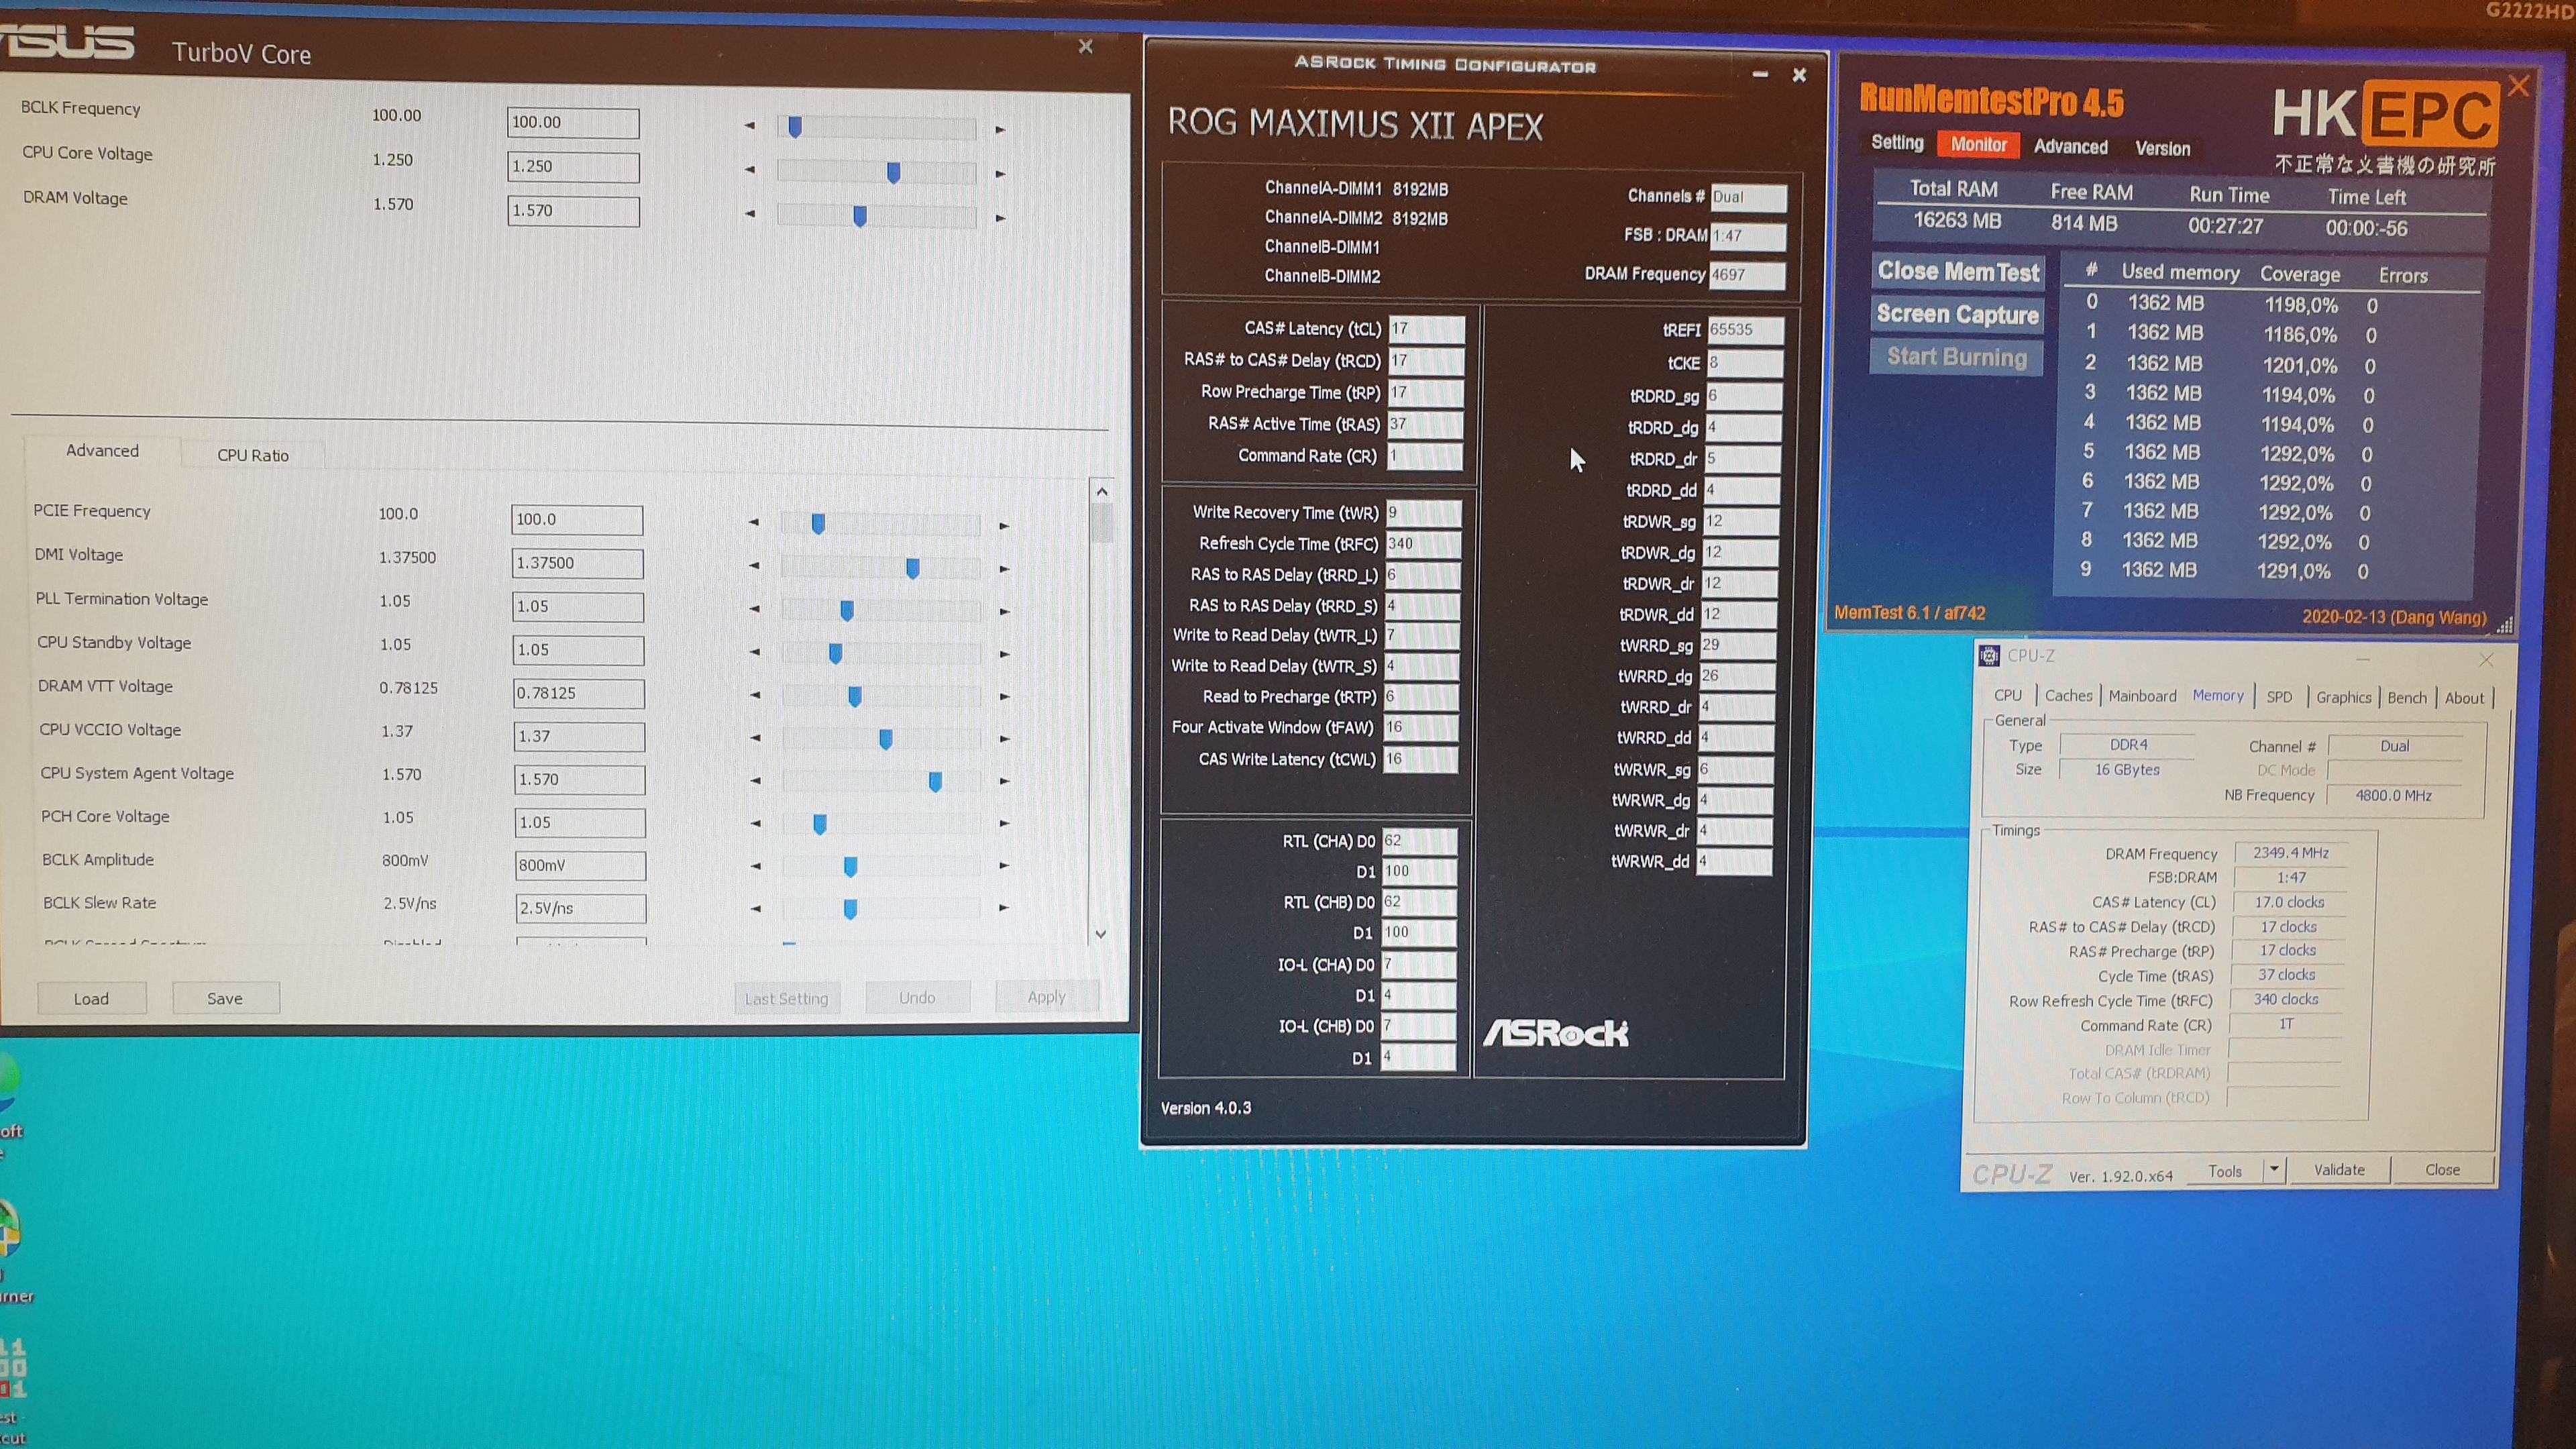2576x1449 pixels.
Task: Click the Apply button in TurboV Core
Action: [1047, 996]
